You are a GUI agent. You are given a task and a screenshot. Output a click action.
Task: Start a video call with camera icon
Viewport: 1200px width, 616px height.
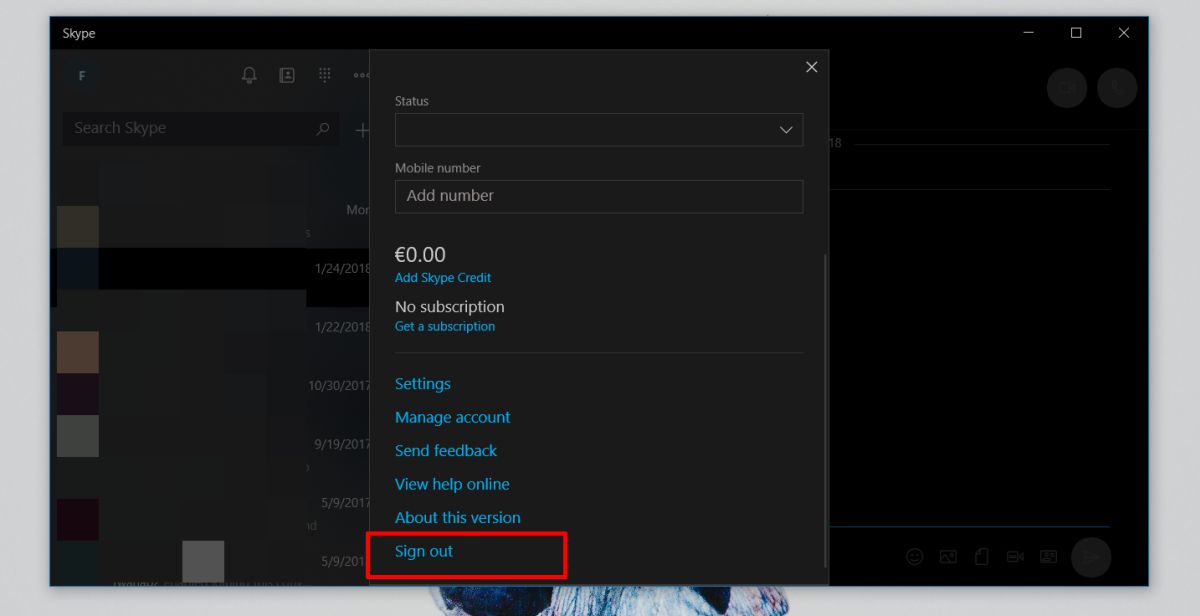tap(1067, 88)
